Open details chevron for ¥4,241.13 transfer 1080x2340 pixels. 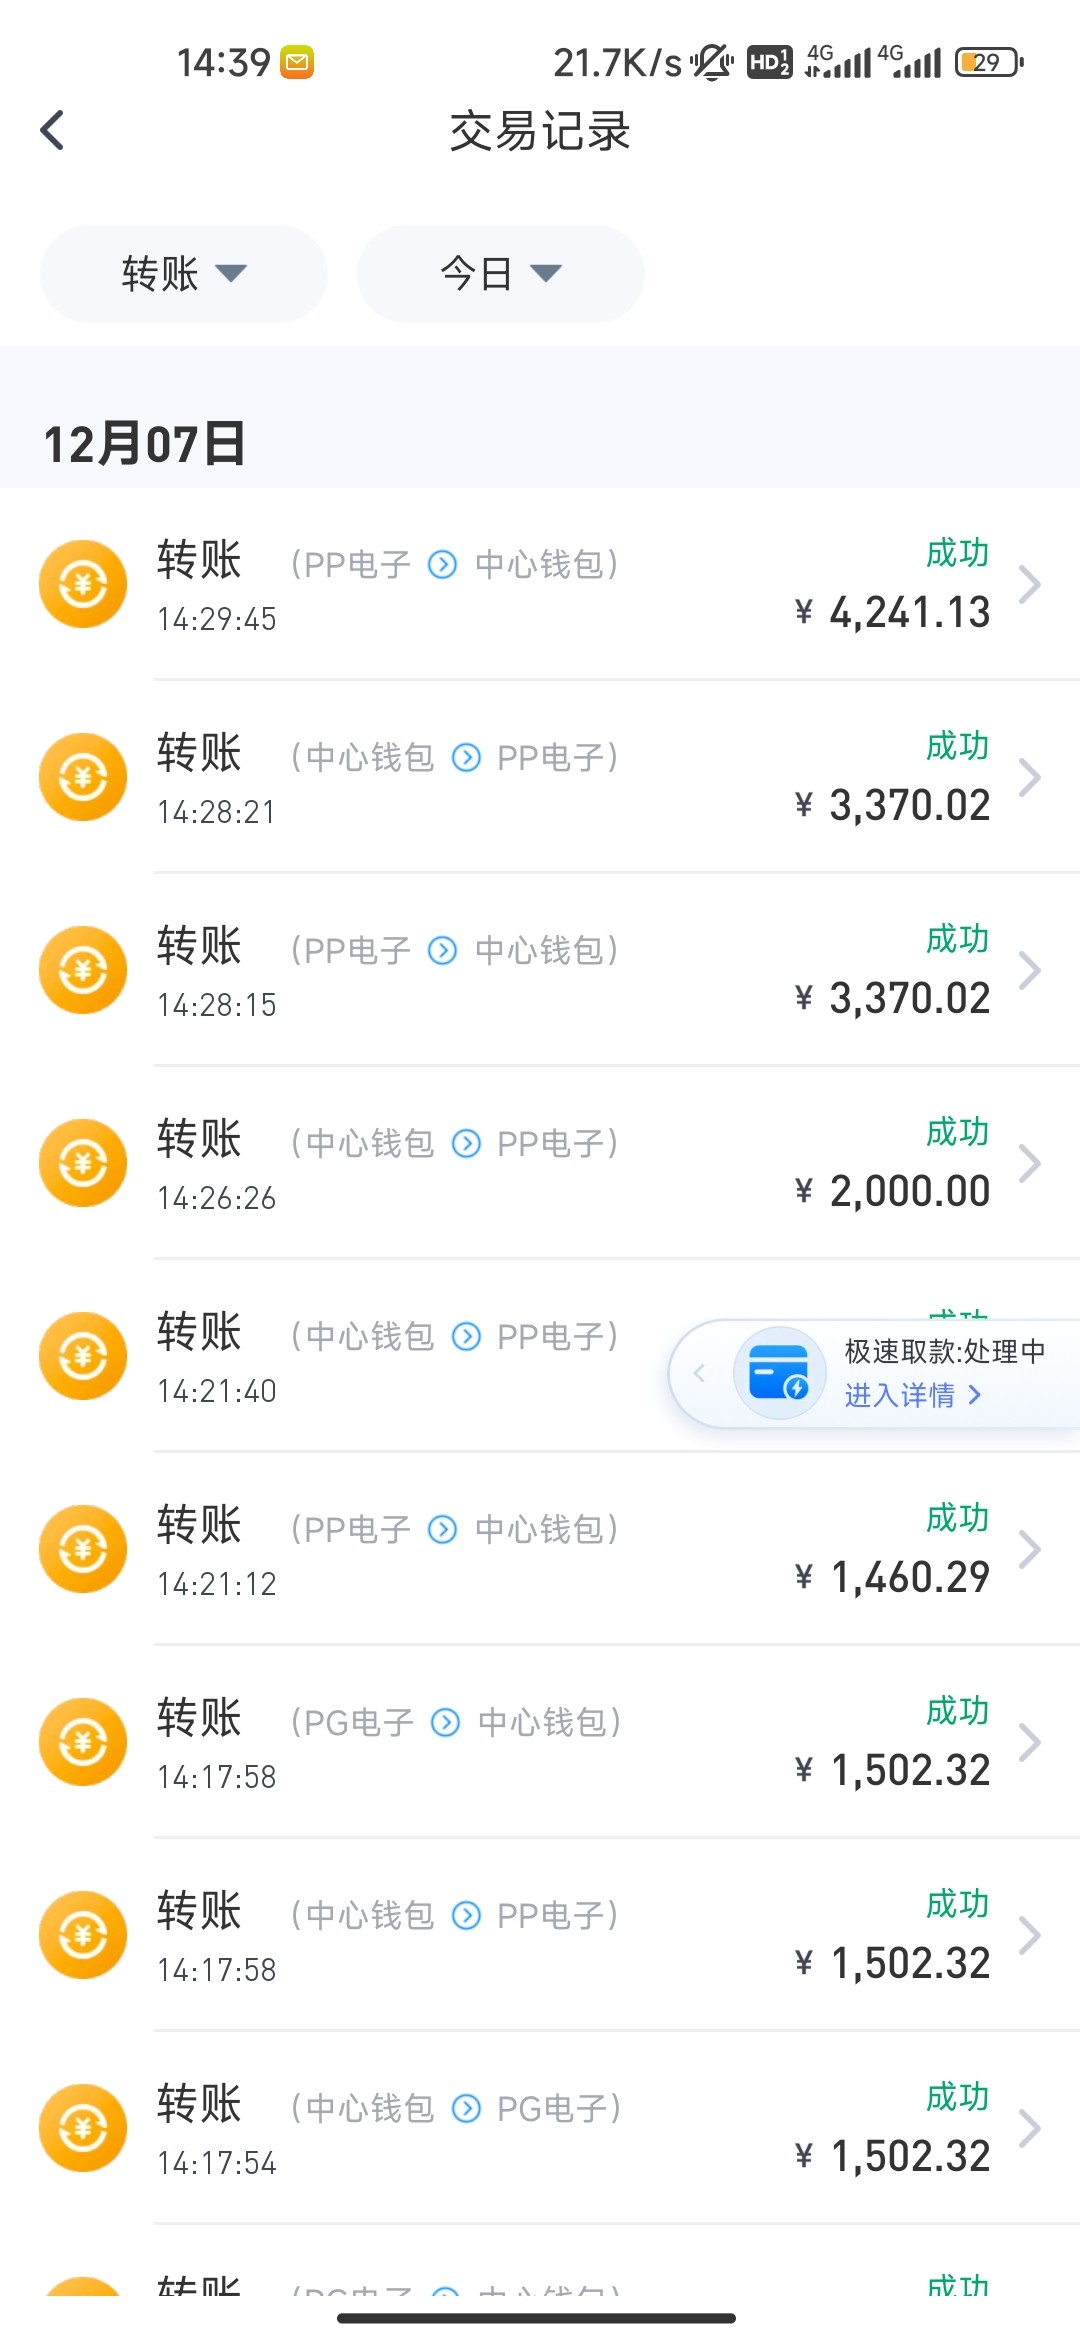click(x=1029, y=585)
